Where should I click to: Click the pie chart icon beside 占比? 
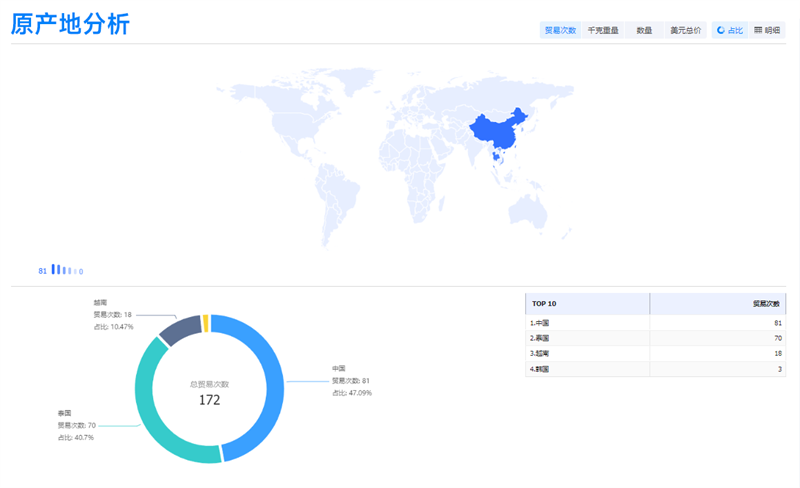[721, 31]
